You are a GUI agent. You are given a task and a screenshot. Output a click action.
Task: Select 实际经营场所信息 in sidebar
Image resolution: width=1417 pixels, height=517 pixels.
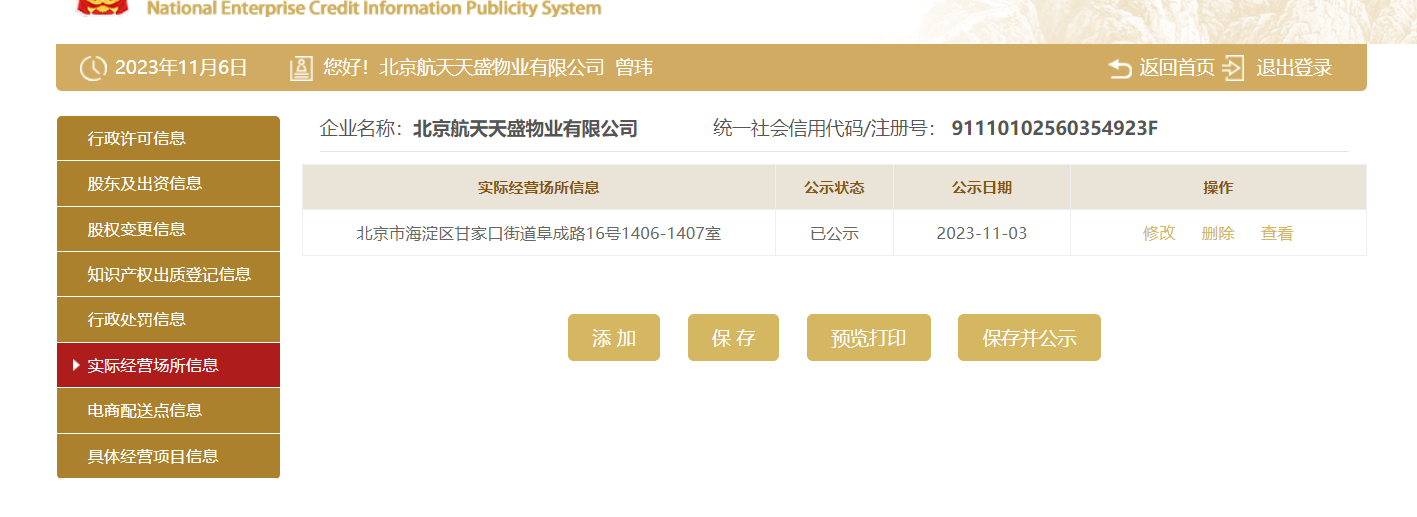click(x=168, y=365)
